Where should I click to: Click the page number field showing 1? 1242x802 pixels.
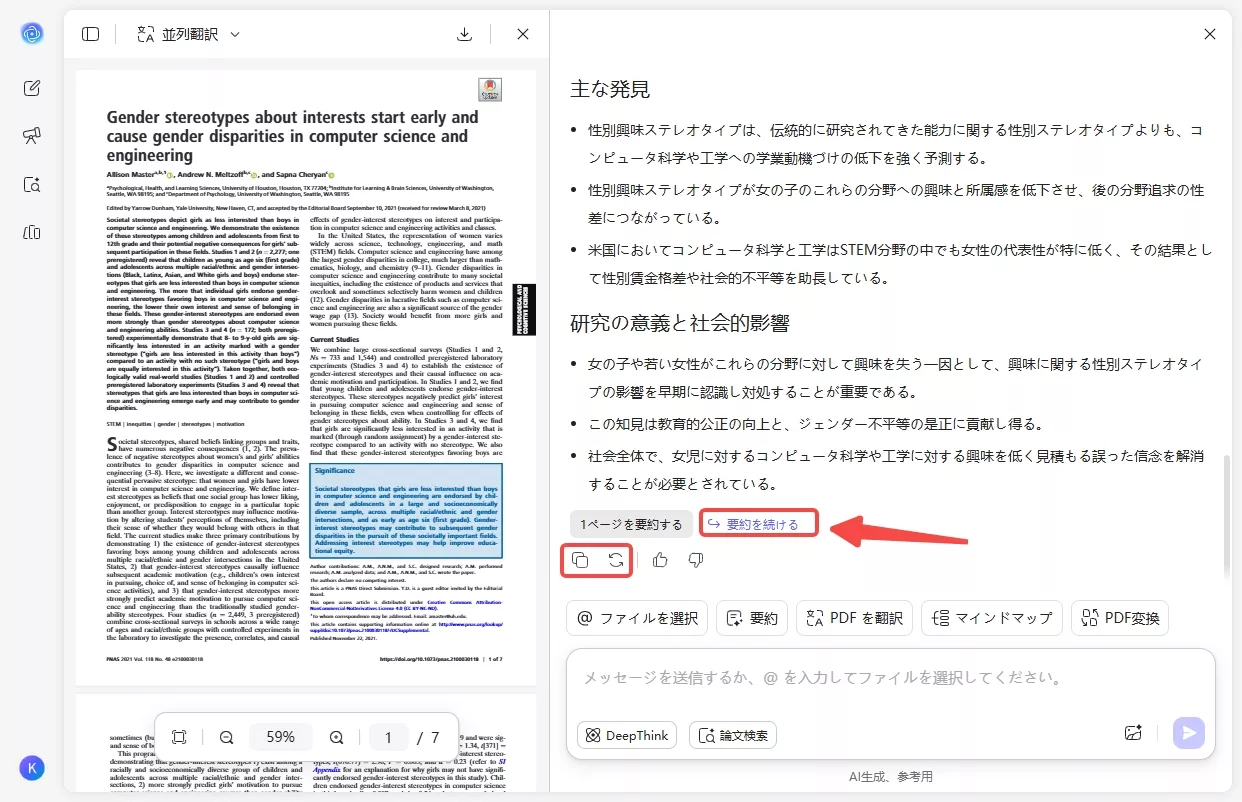point(389,737)
